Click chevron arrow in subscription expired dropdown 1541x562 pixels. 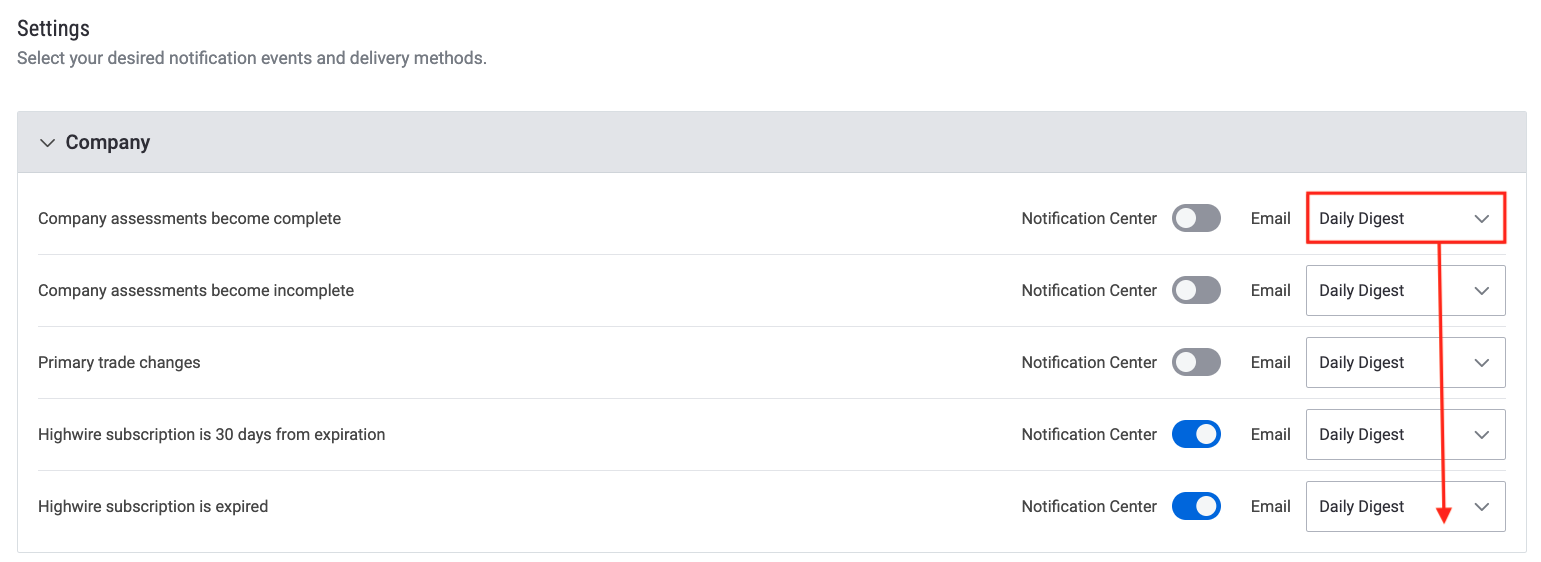click(x=1482, y=507)
